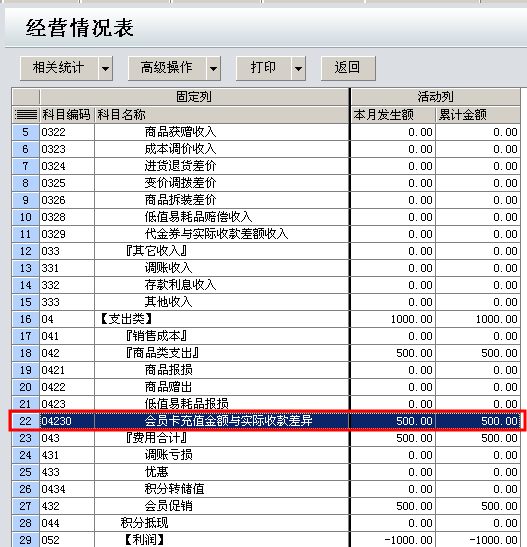Select row 代金券与实际收款差额收入
The height and width of the screenshot is (547, 527).
click(266, 234)
